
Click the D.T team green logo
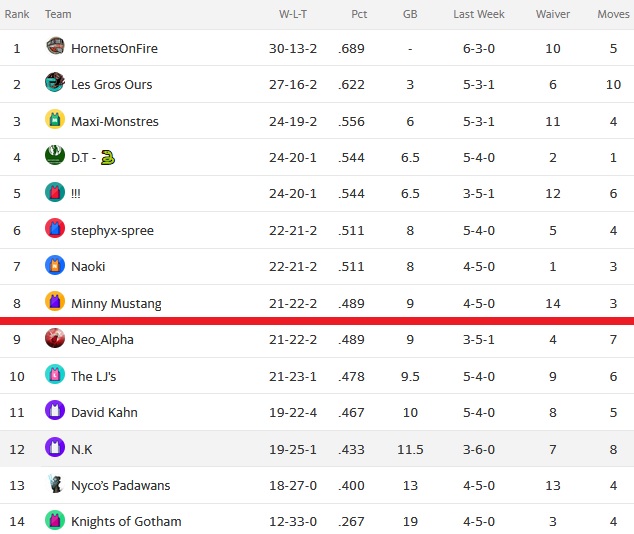[x=55, y=155]
